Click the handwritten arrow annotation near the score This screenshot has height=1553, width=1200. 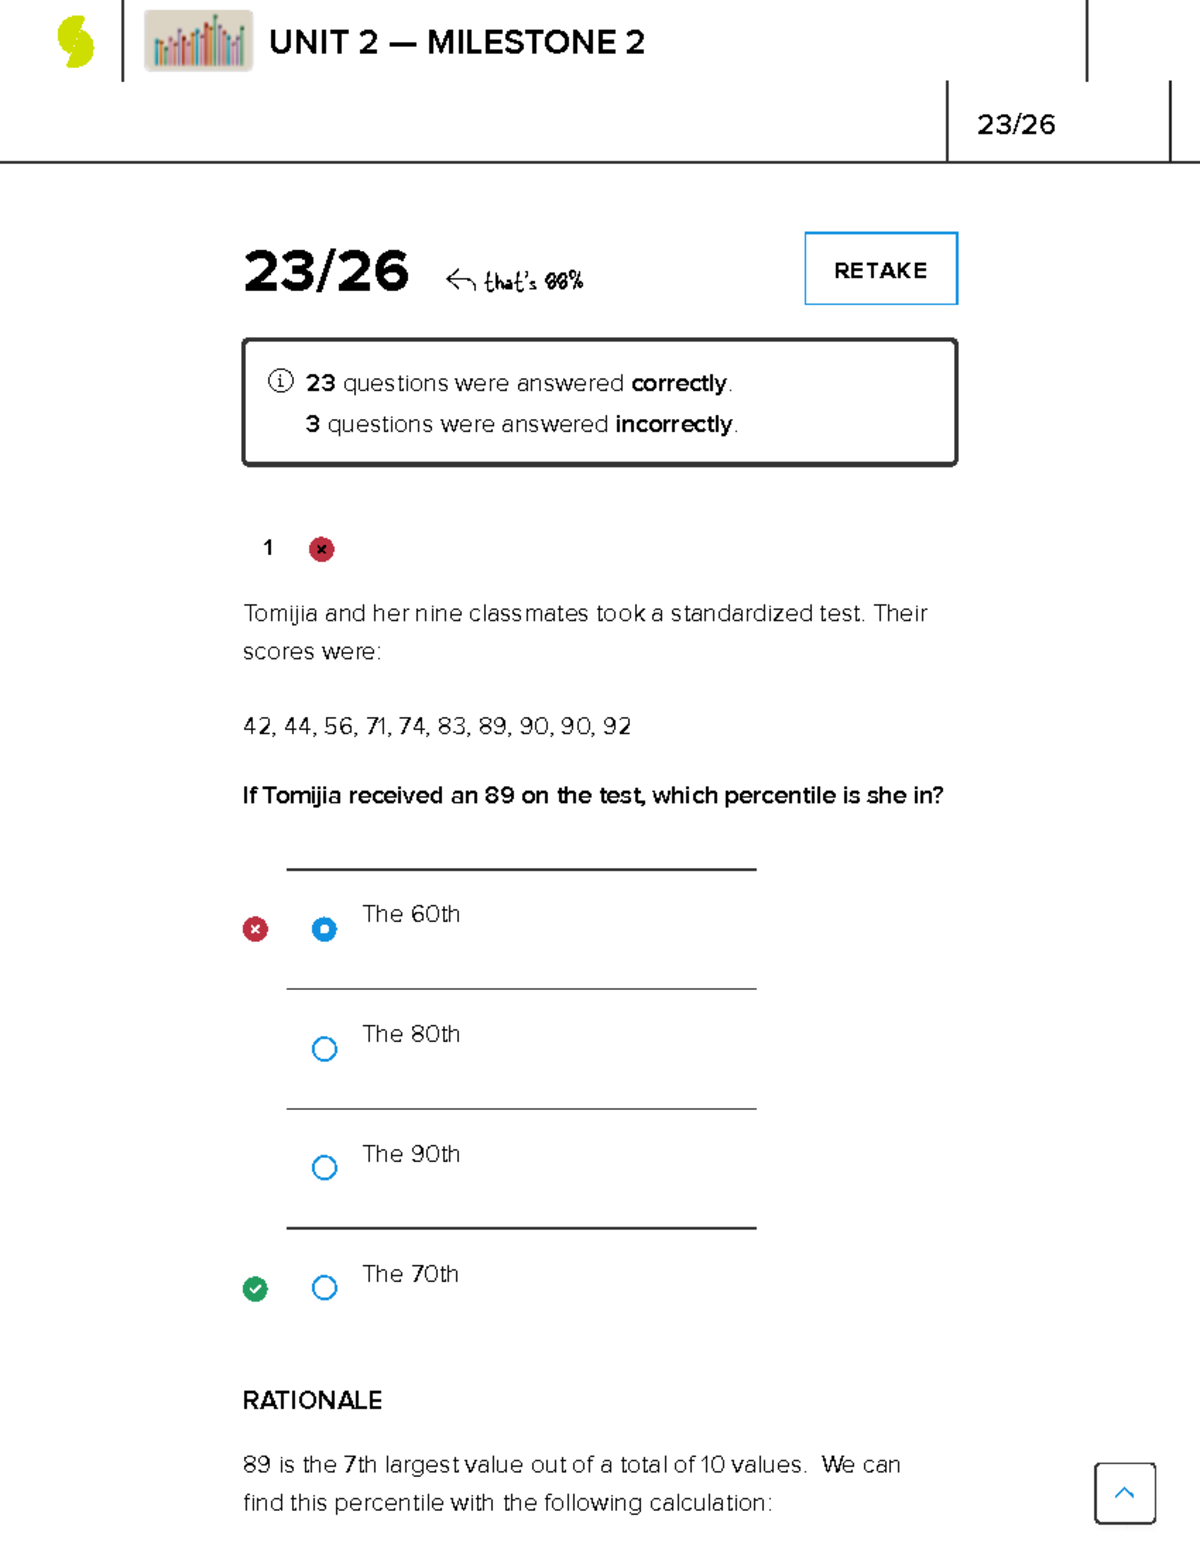pos(461,278)
